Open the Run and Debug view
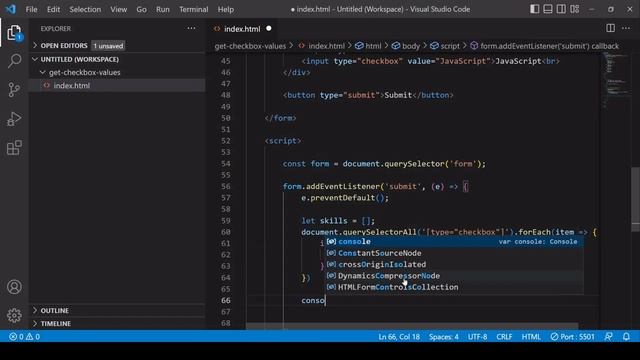640x360 pixels. [x=14, y=118]
